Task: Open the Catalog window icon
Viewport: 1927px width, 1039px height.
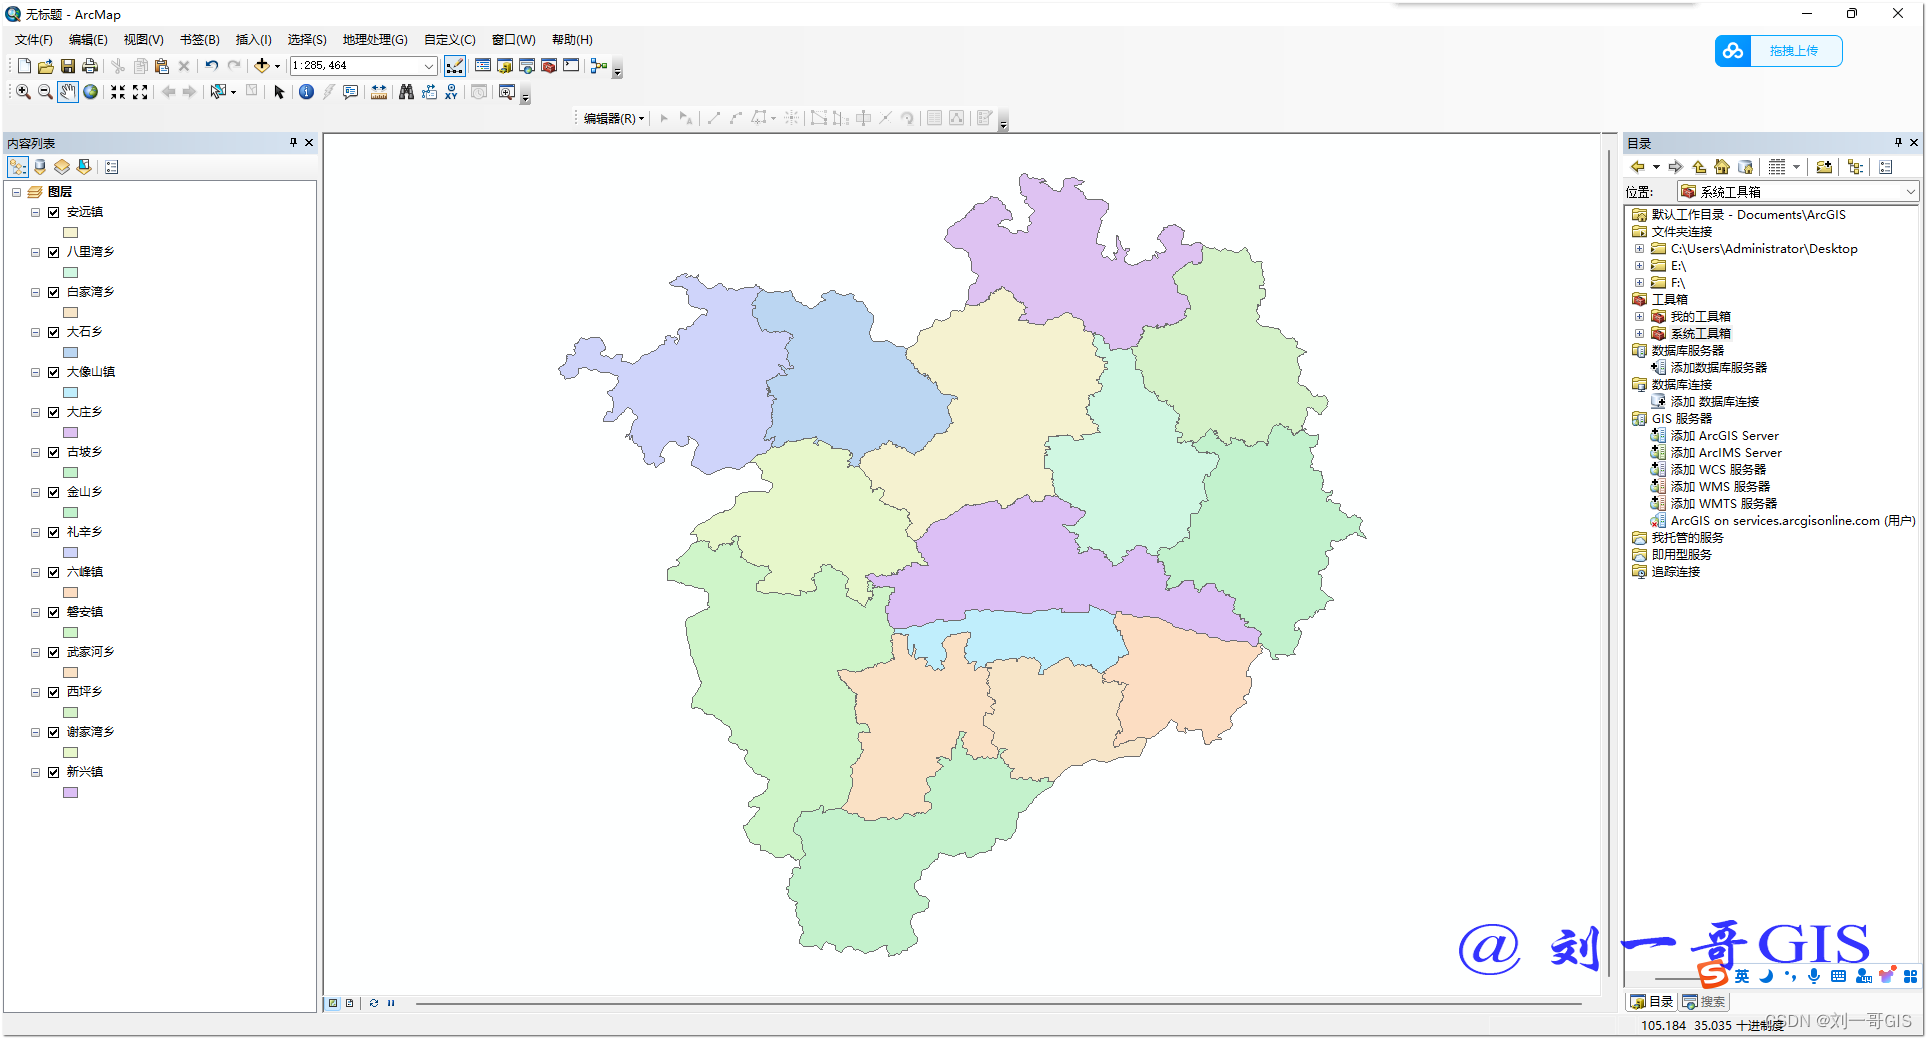Action: (x=505, y=66)
